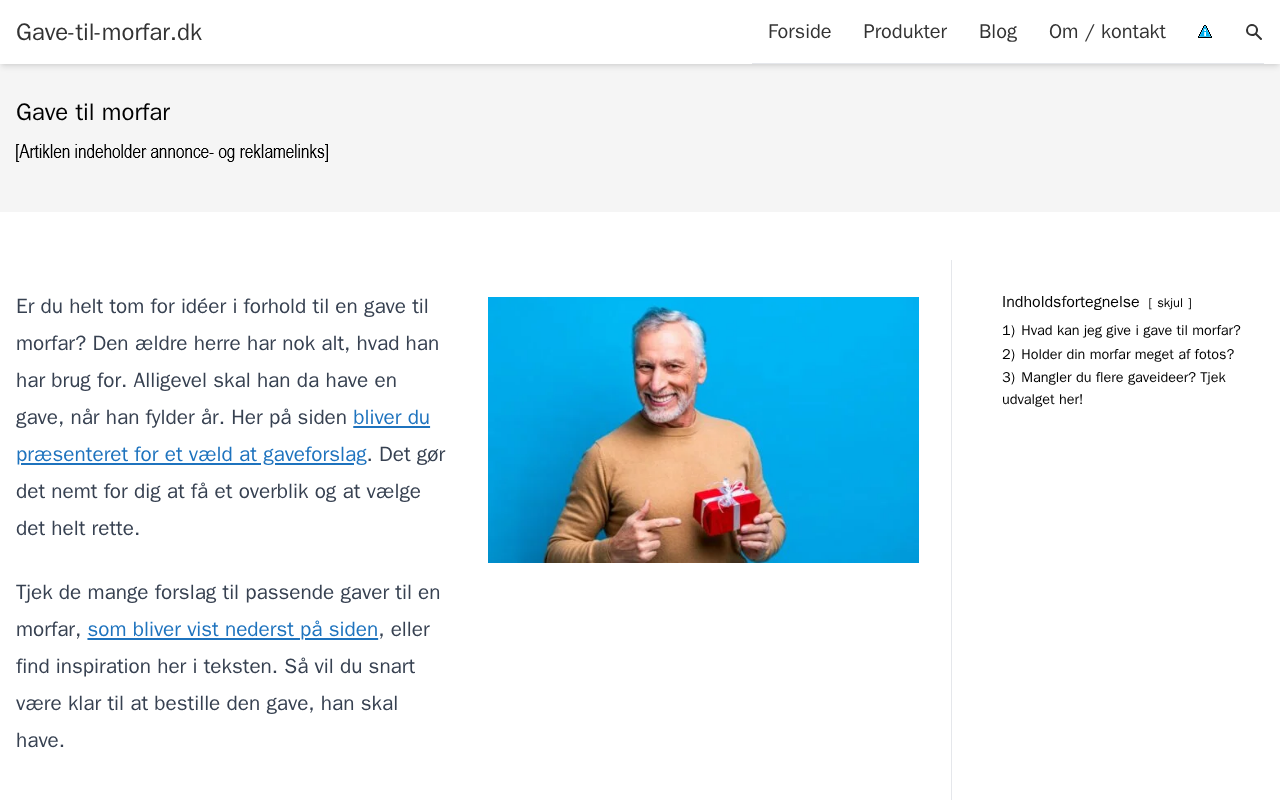The image size is (1280, 800).
Task: Click the paragraph starting 'Tjek de mange forslag'
Action: [x=231, y=666]
